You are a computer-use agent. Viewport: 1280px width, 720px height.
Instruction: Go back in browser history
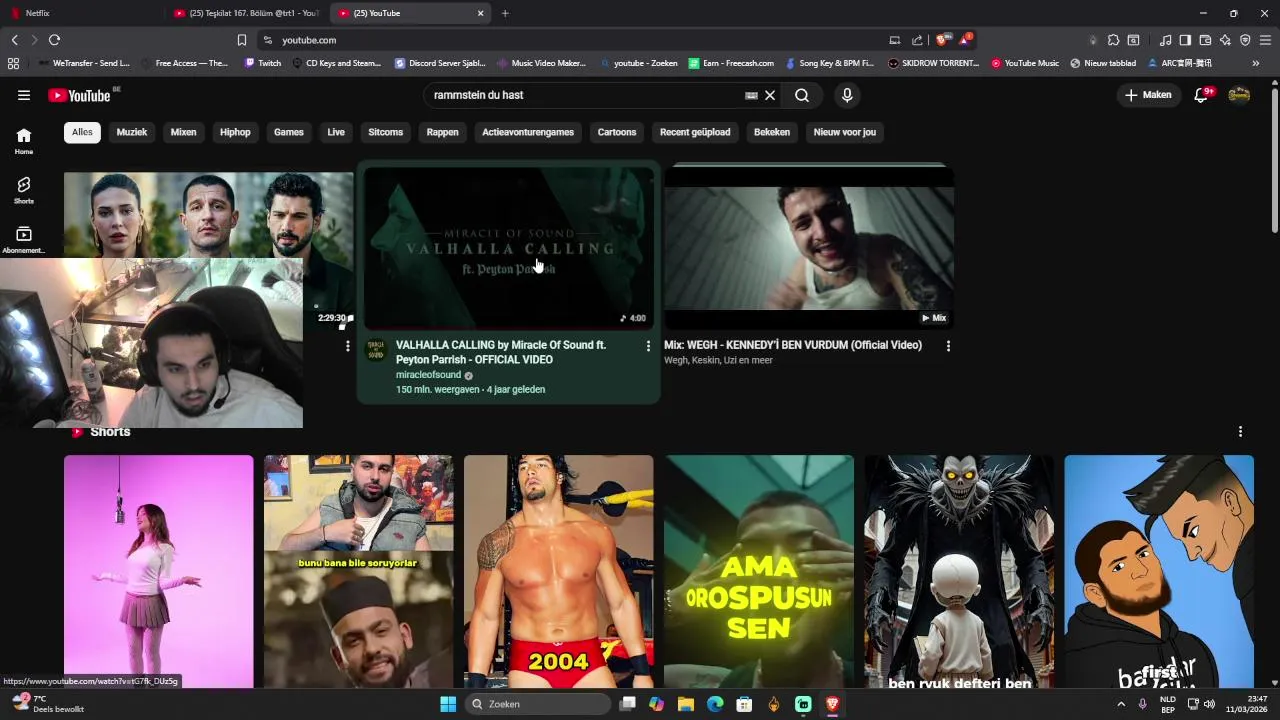14,40
